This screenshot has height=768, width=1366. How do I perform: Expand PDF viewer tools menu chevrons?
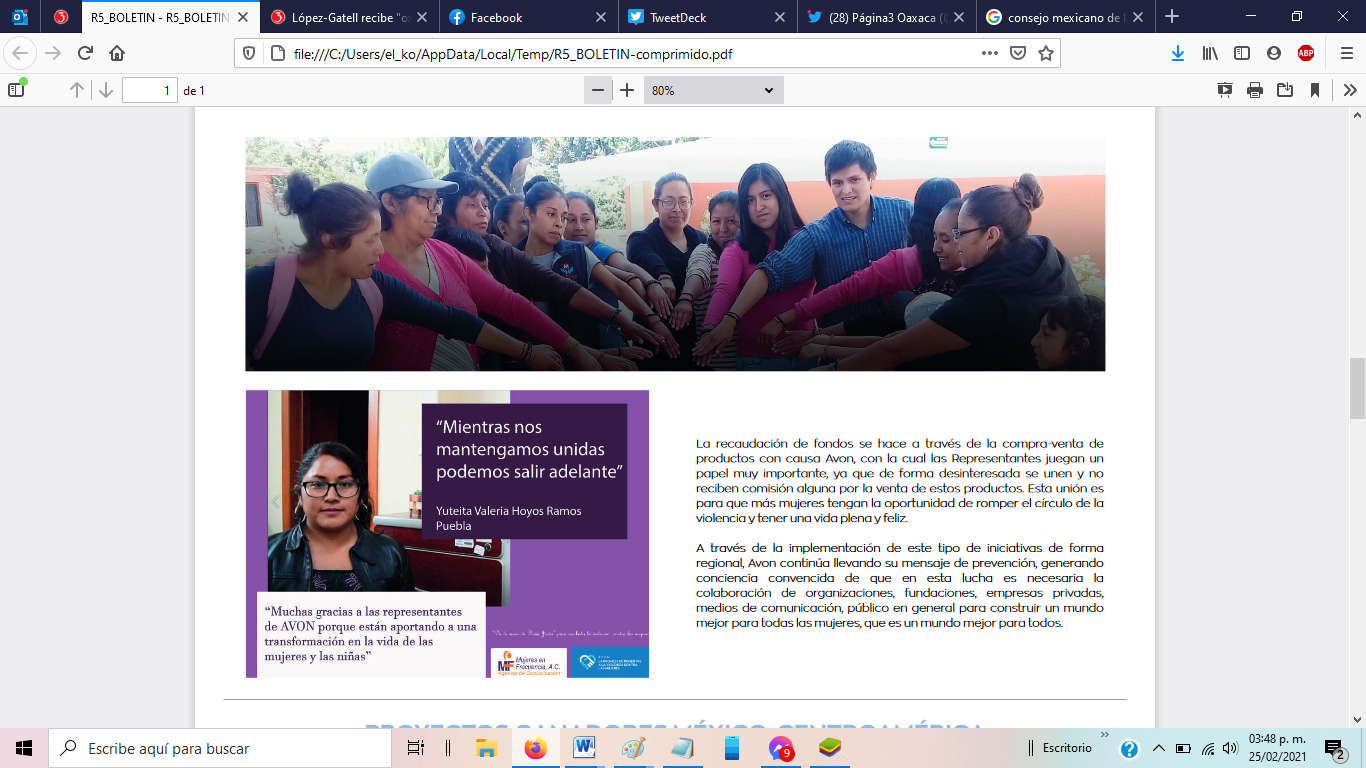click(1350, 90)
